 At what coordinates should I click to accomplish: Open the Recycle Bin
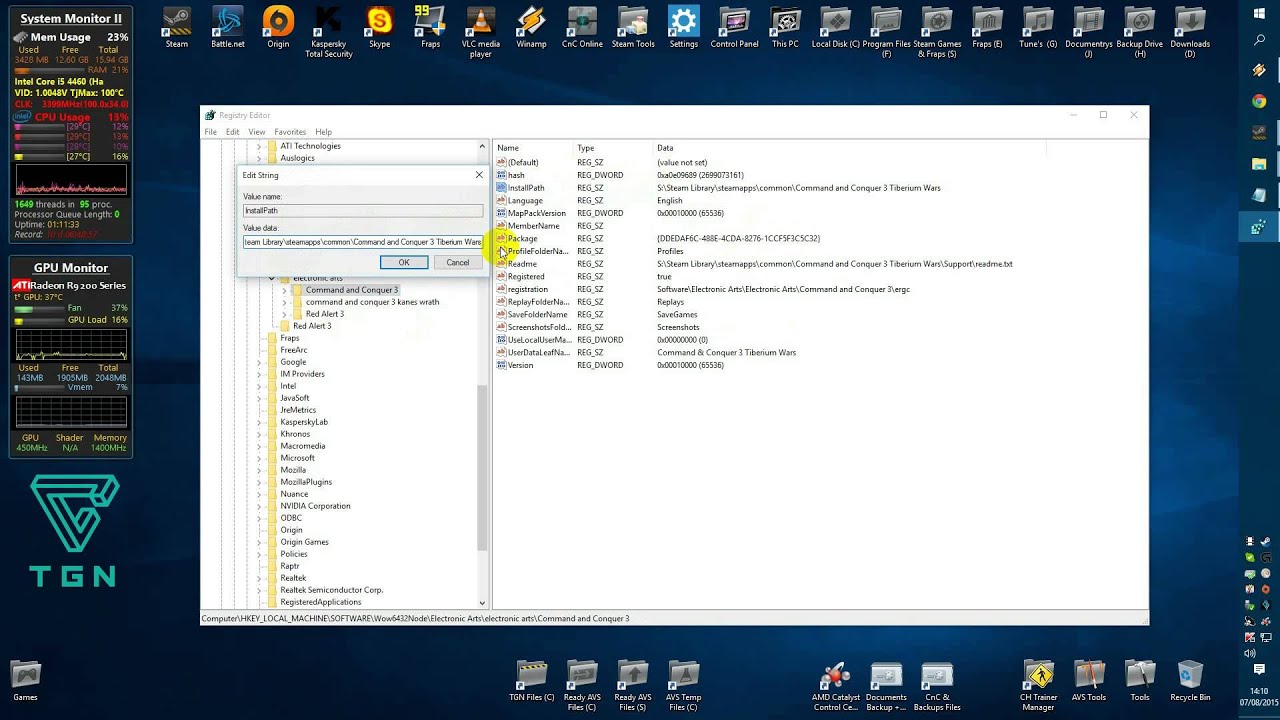pyautogui.click(x=1190, y=680)
